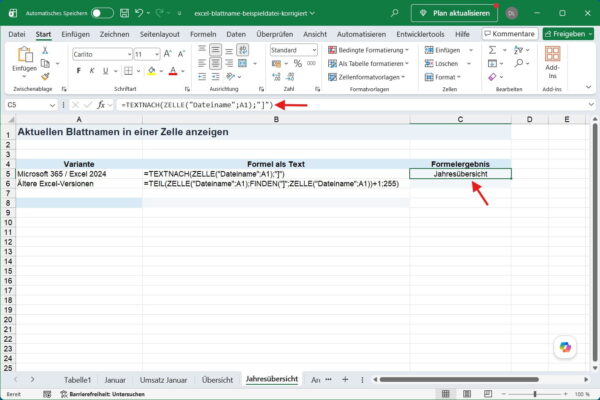The height and width of the screenshot is (400, 600).
Task: Open the font name Carlito dropdown
Action: (x=129, y=54)
